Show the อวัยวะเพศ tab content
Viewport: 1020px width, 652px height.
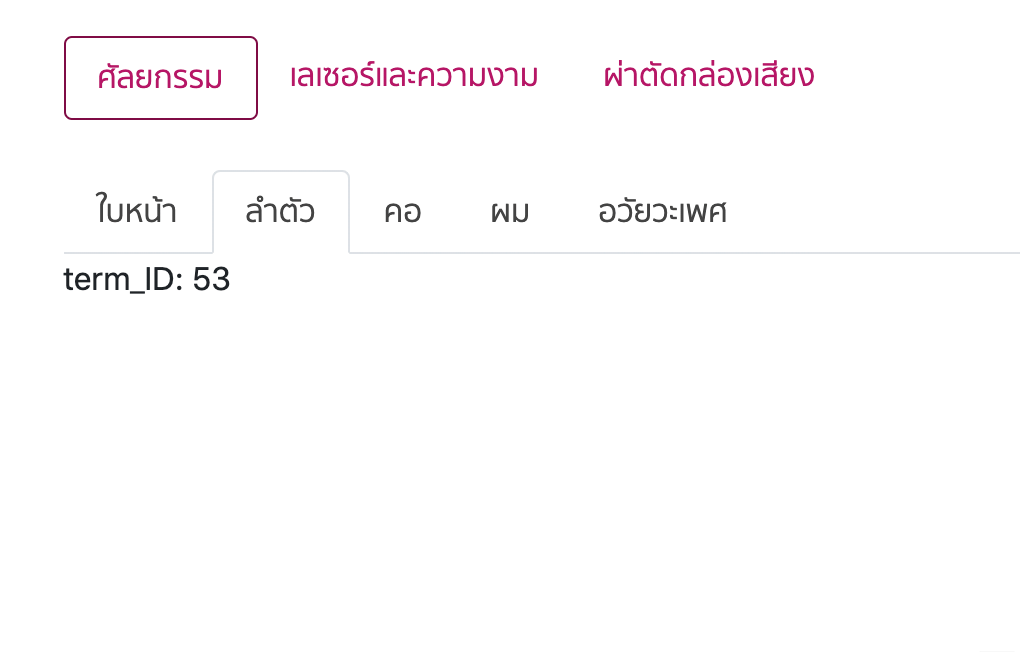662,212
